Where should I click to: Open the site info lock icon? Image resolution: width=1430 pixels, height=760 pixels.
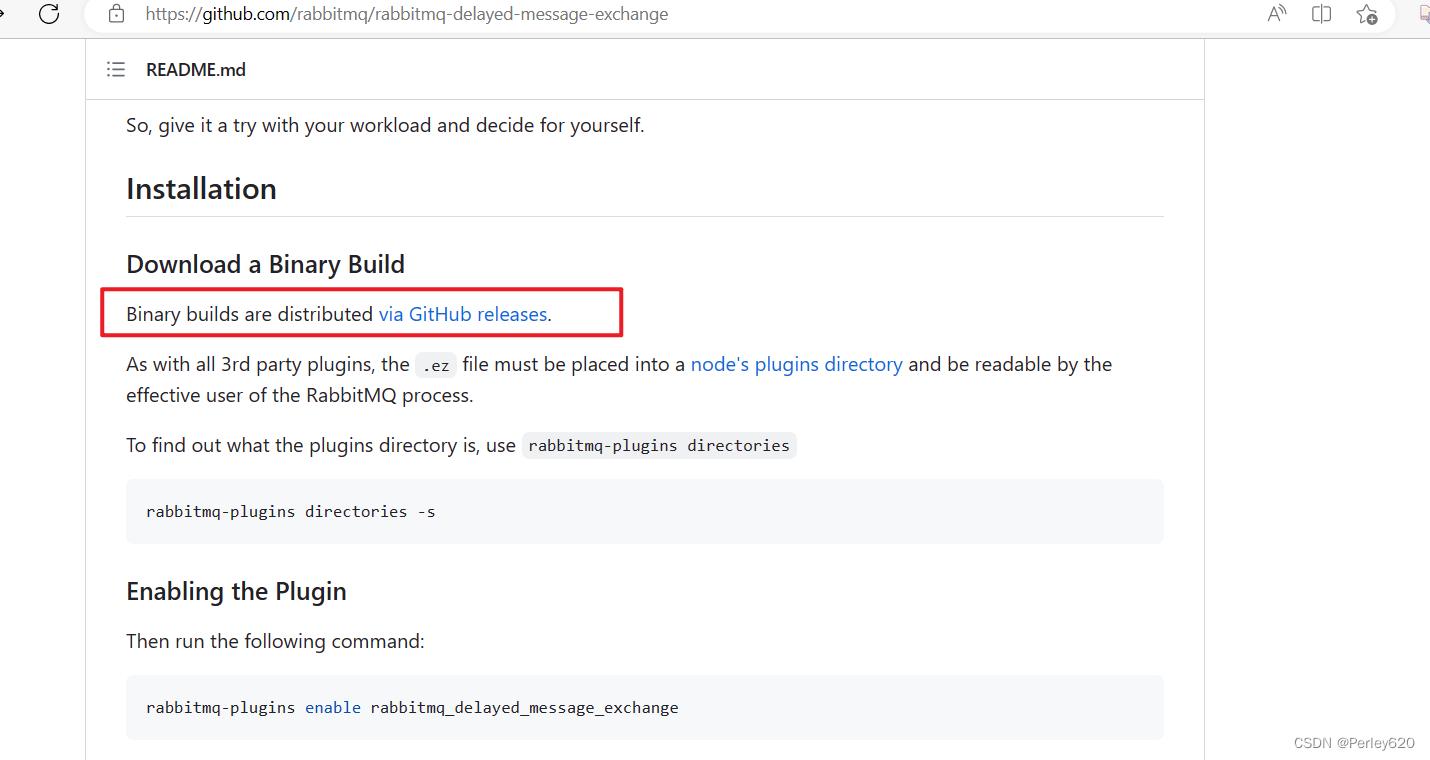pyautogui.click(x=117, y=14)
